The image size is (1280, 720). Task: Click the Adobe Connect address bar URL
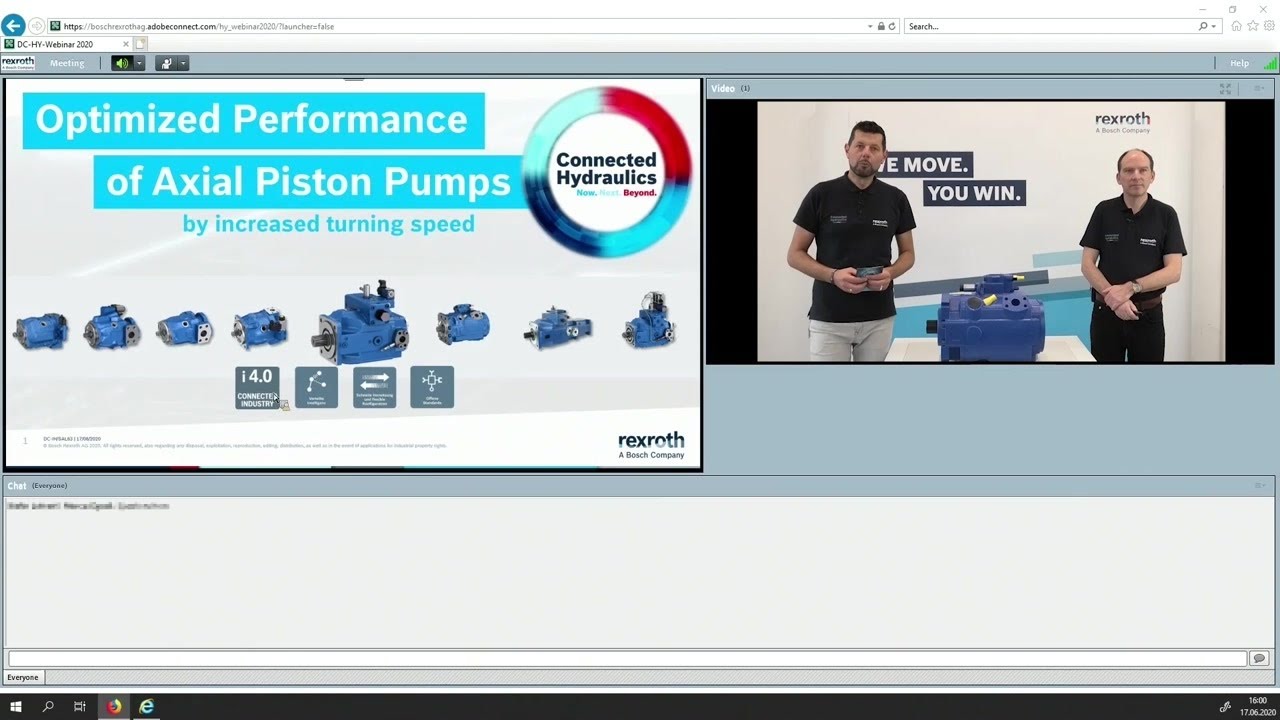pos(199,27)
